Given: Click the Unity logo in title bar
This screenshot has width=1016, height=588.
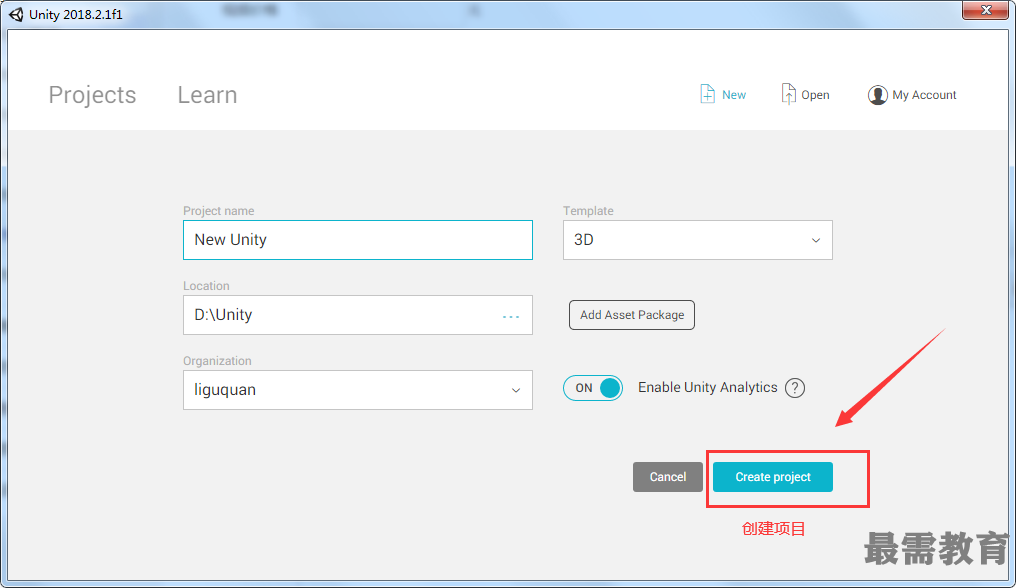Looking at the screenshot, I should pyautogui.click(x=16, y=14).
